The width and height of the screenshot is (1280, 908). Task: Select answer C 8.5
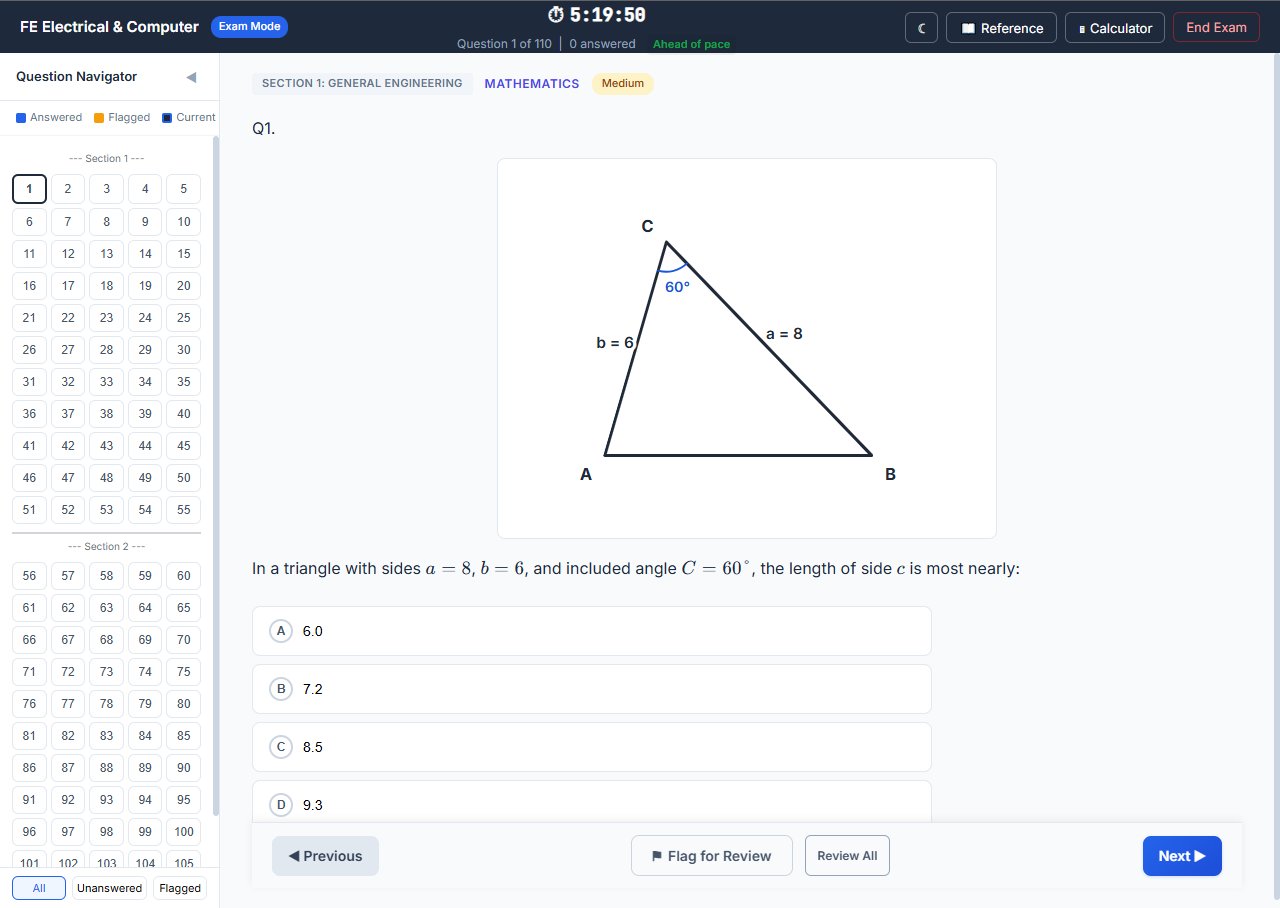[x=592, y=747]
